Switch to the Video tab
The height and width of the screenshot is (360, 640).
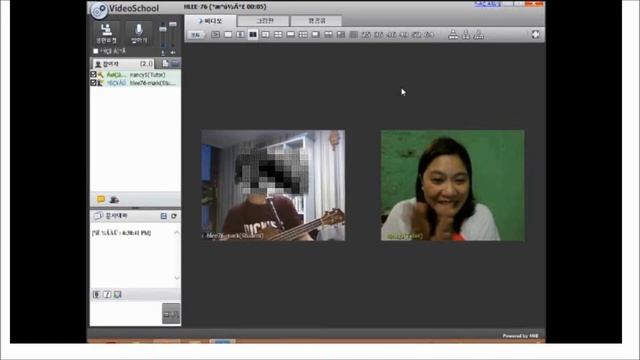click(210, 21)
